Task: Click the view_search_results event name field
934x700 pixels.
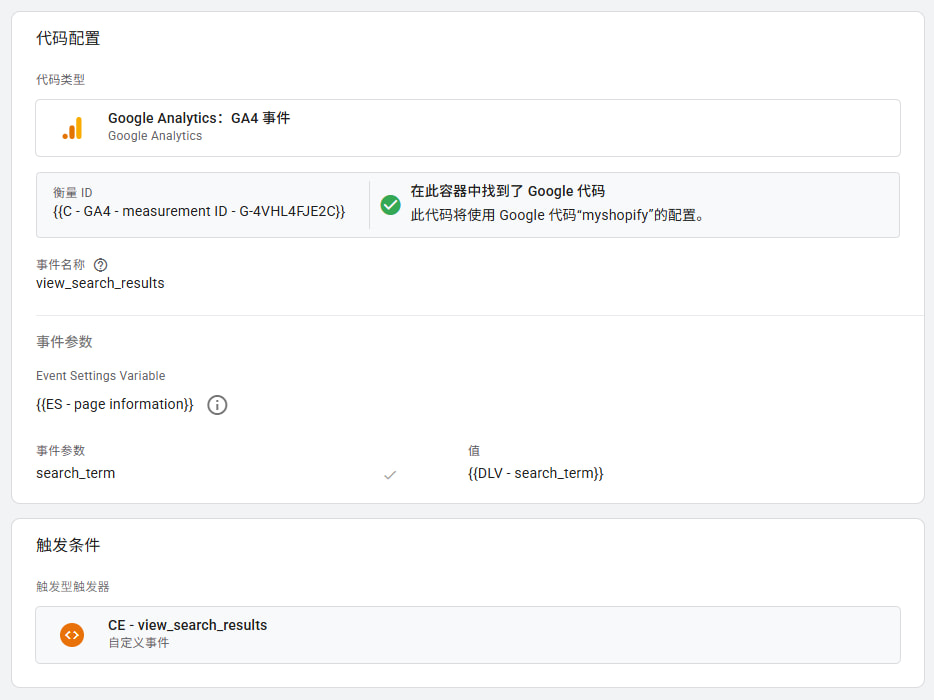Action: tap(100, 283)
